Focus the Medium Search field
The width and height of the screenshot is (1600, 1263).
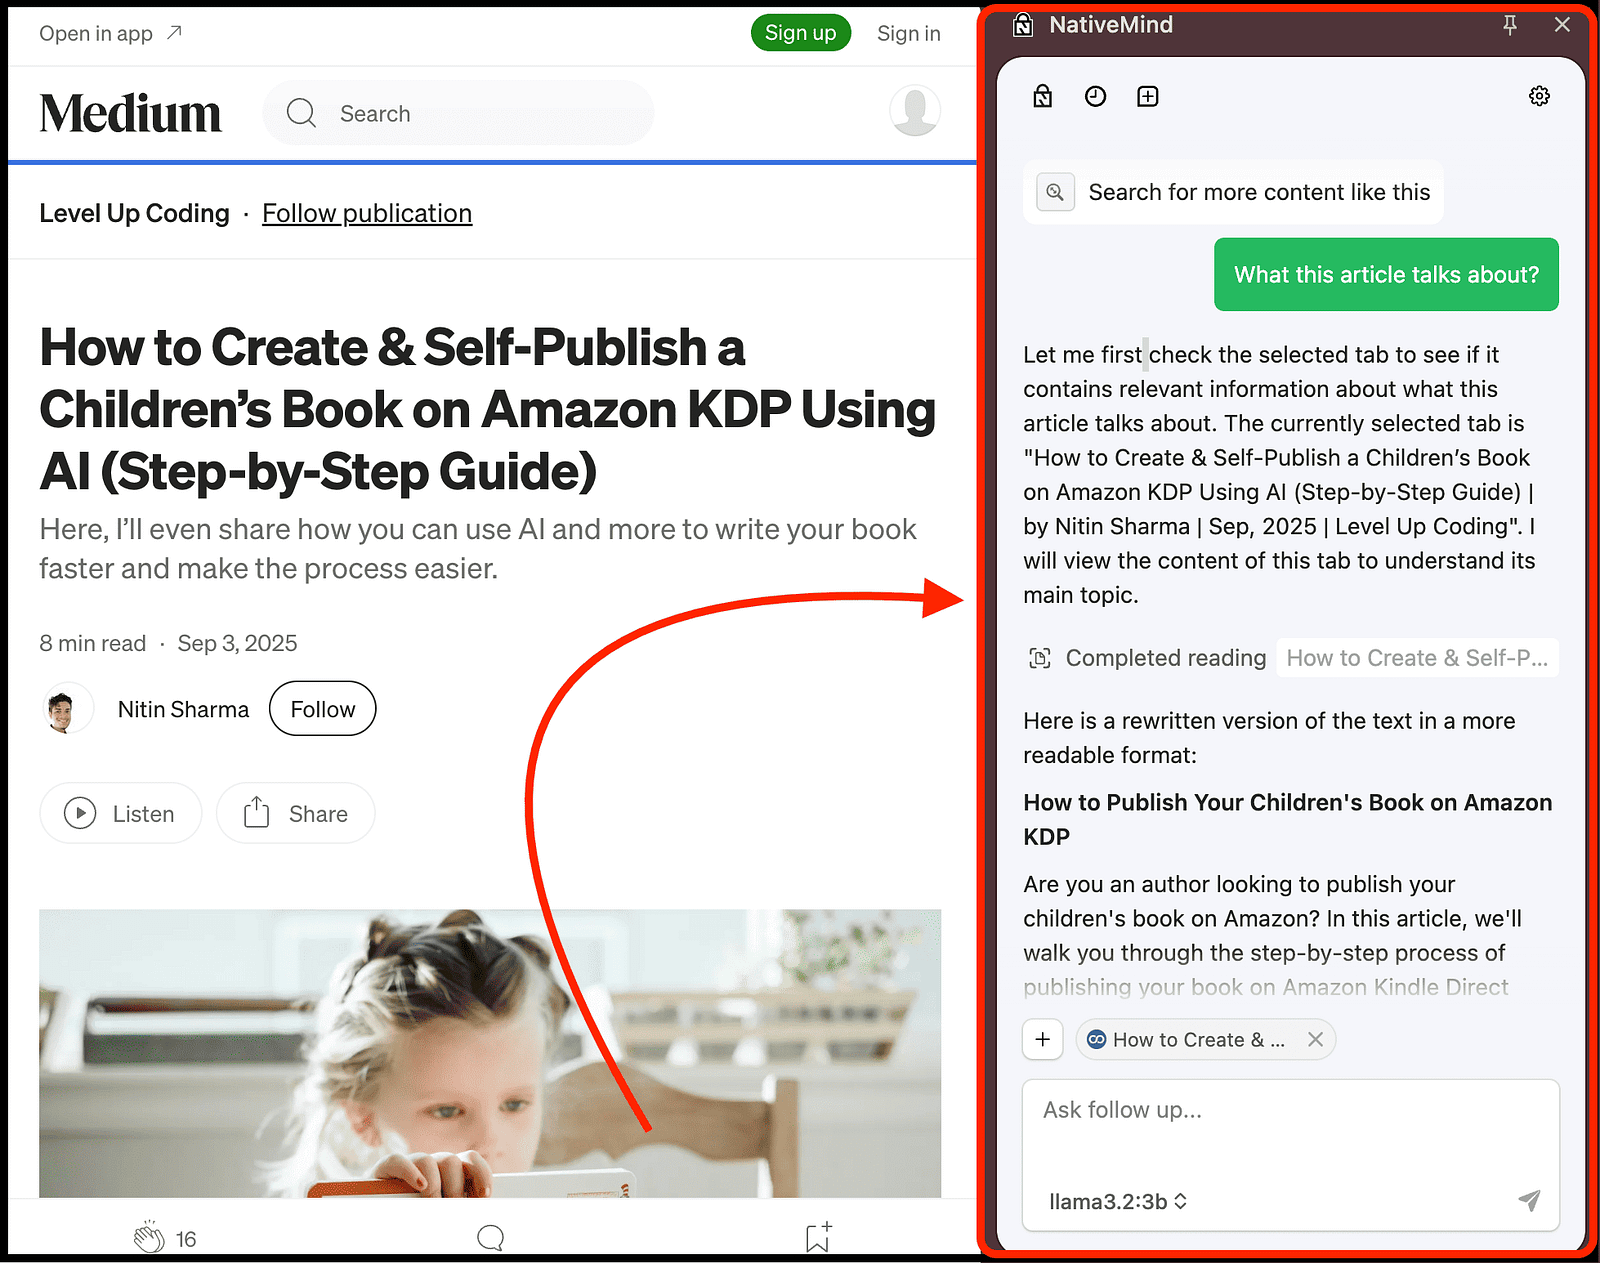pos(458,113)
